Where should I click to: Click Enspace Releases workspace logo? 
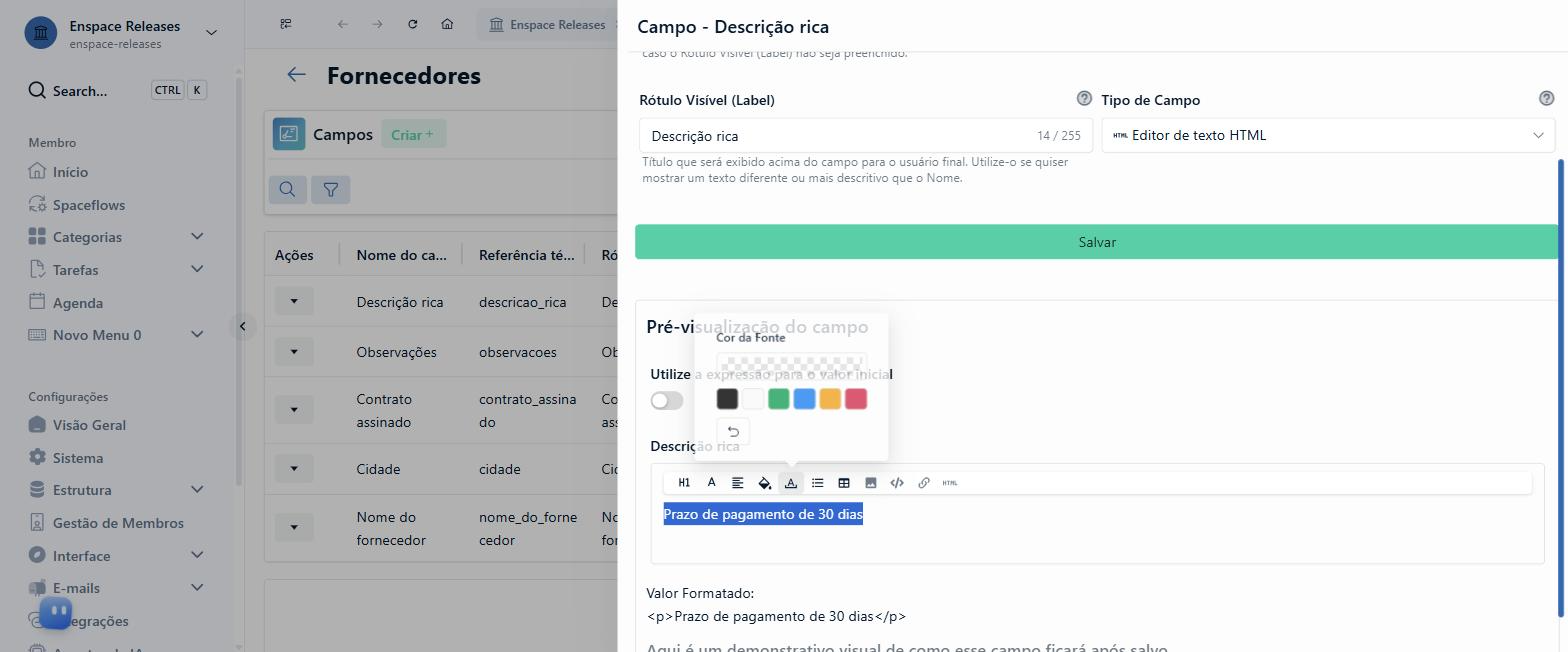pyautogui.click(x=40, y=33)
